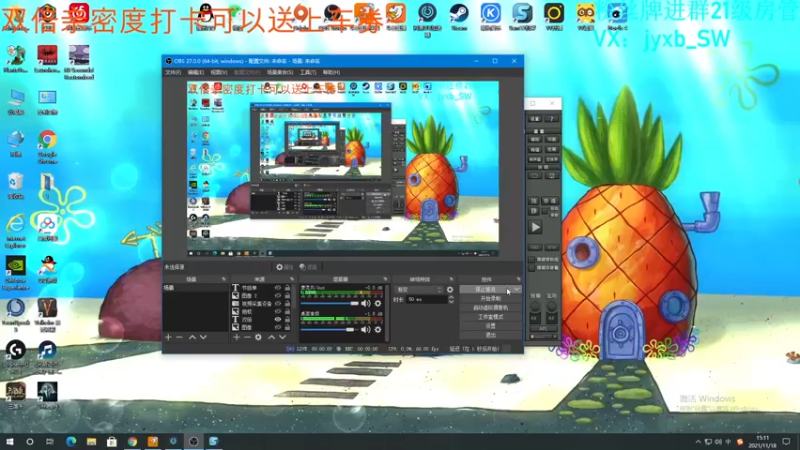Viewport: 800px width, 450px height.
Task: Open Google Chrome desktop icon
Action: coord(47,146)
